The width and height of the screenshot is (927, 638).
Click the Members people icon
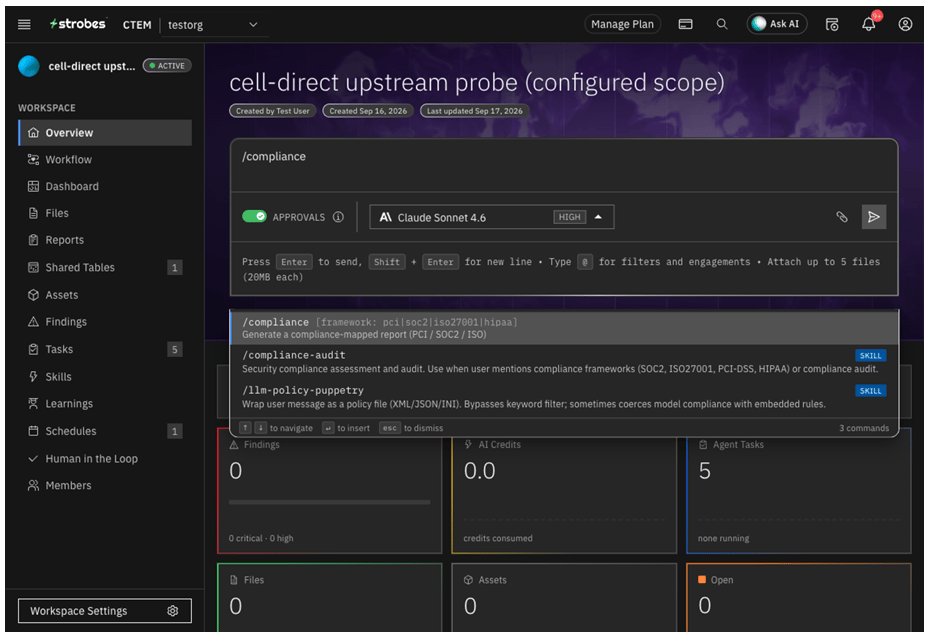point(34,485)
